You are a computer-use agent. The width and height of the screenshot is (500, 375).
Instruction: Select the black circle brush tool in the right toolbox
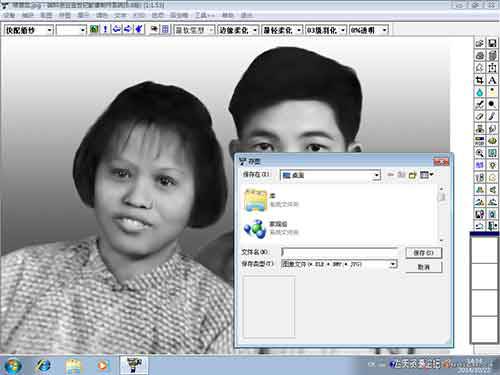click(492, 104)
